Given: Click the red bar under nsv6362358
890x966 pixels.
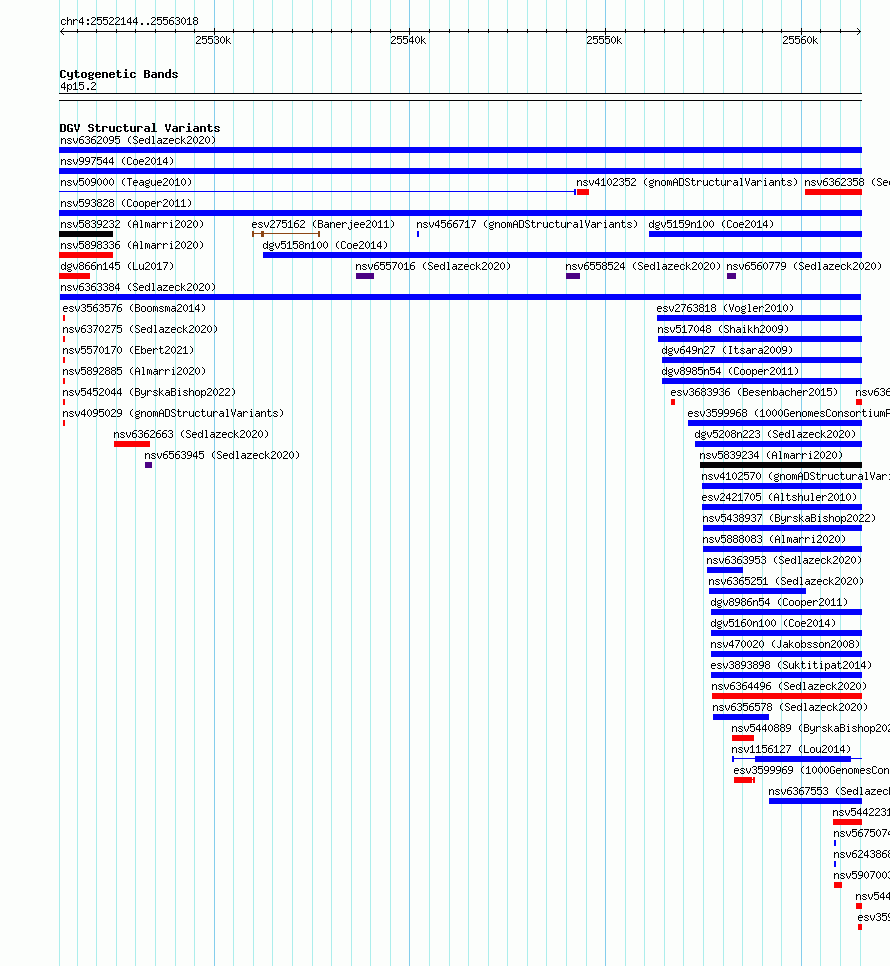Looking at the screenshot, I should pos(833,192).
